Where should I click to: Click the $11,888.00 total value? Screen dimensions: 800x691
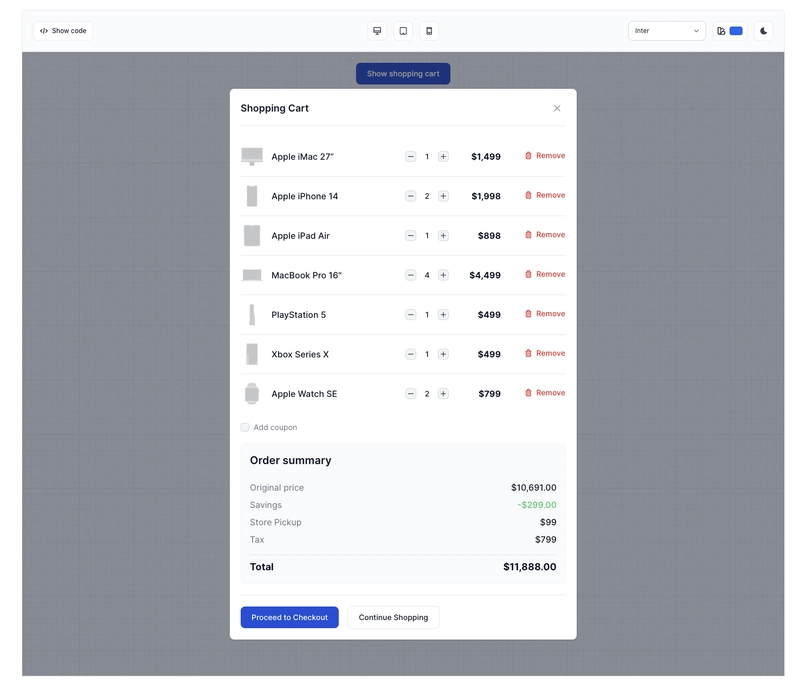[x=530, y=566]
